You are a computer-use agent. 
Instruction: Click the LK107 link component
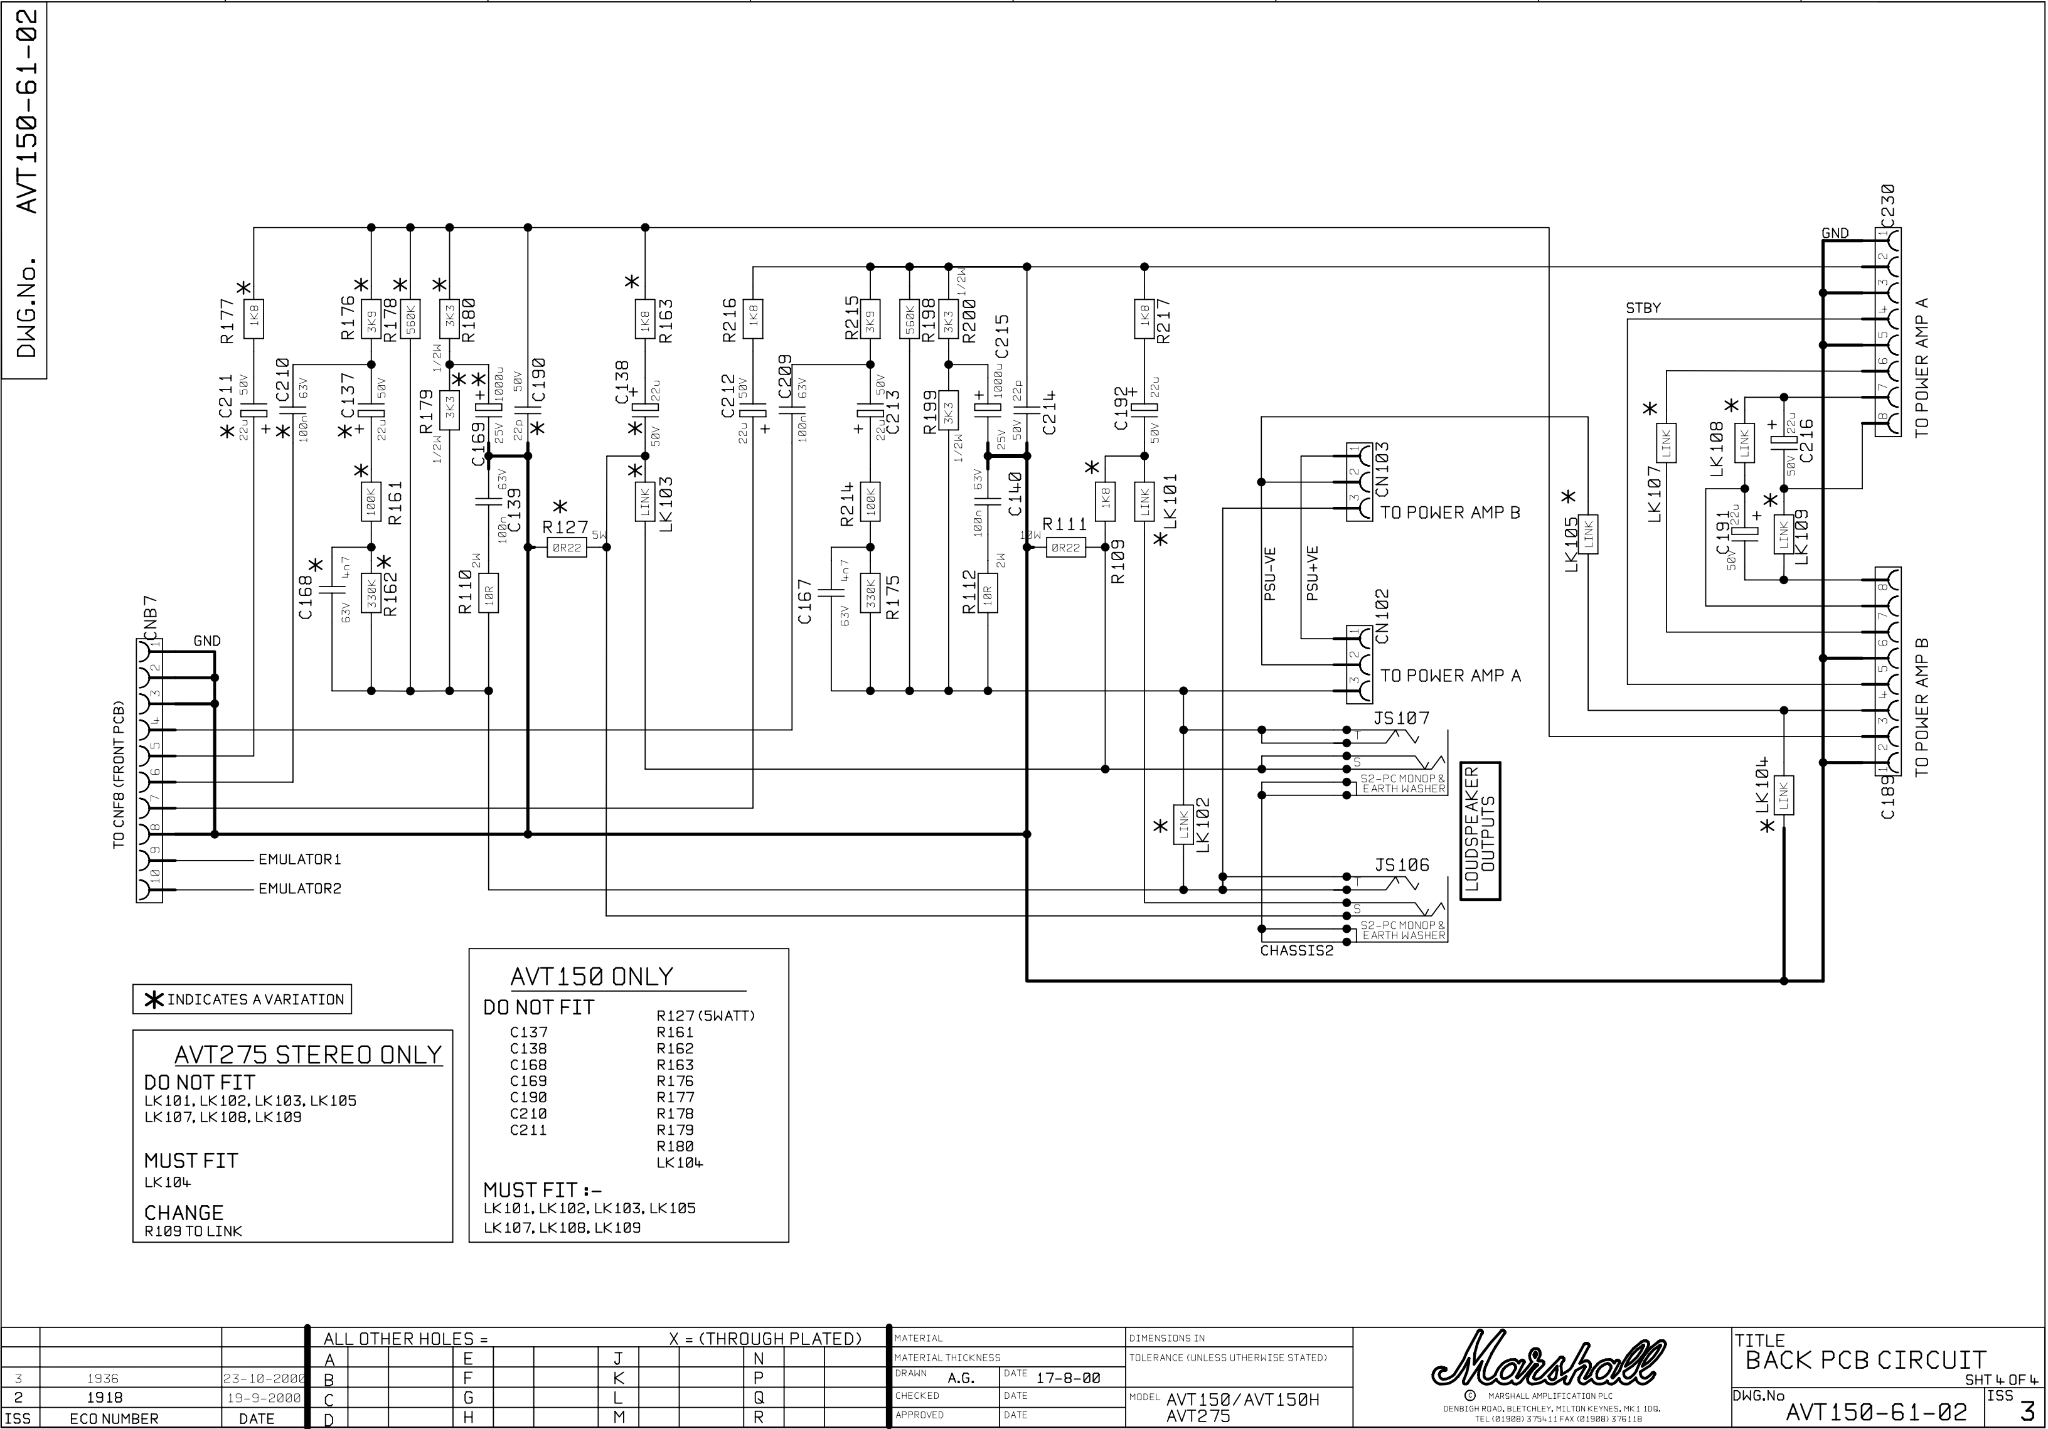pyautogui.click(x=1666, y=443)
